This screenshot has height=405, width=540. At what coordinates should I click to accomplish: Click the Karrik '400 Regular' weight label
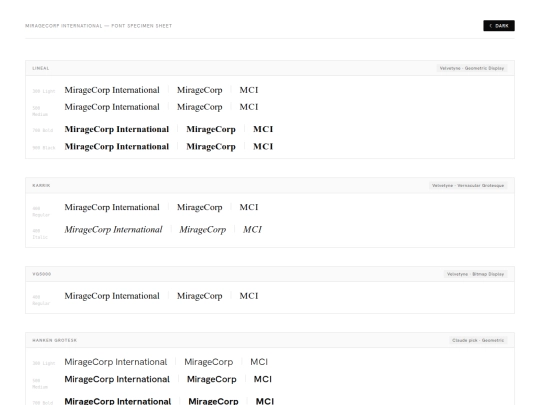41,211
